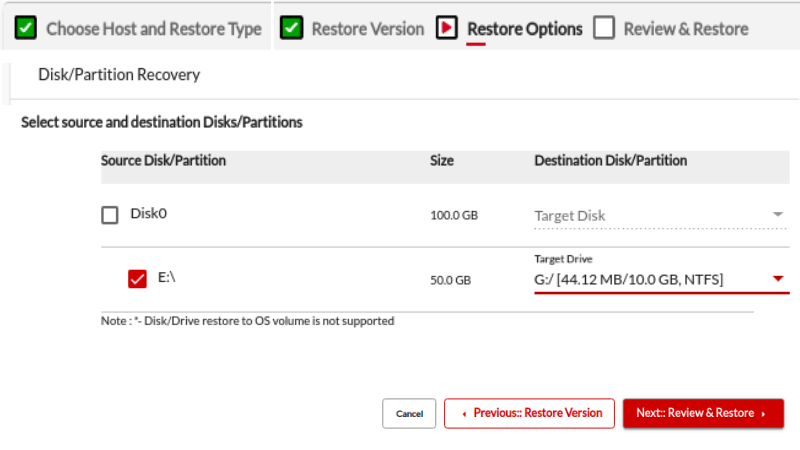Image resolution: width=800 pixels, height=450 pixels.
Task: Click the Source Disk/Partition column header
Action: click(163, 160)
